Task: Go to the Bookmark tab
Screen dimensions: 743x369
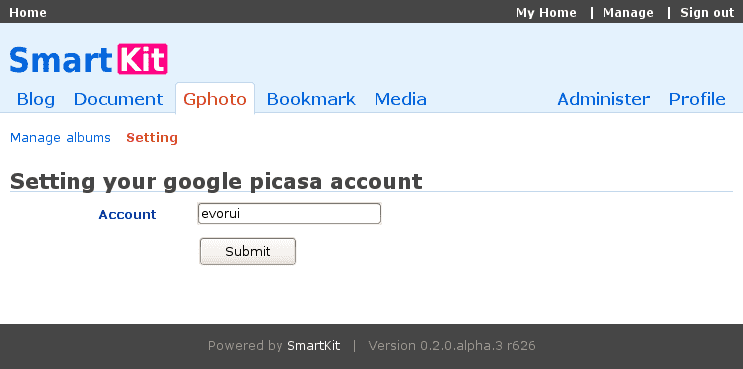Action: [x=311, y=99]
